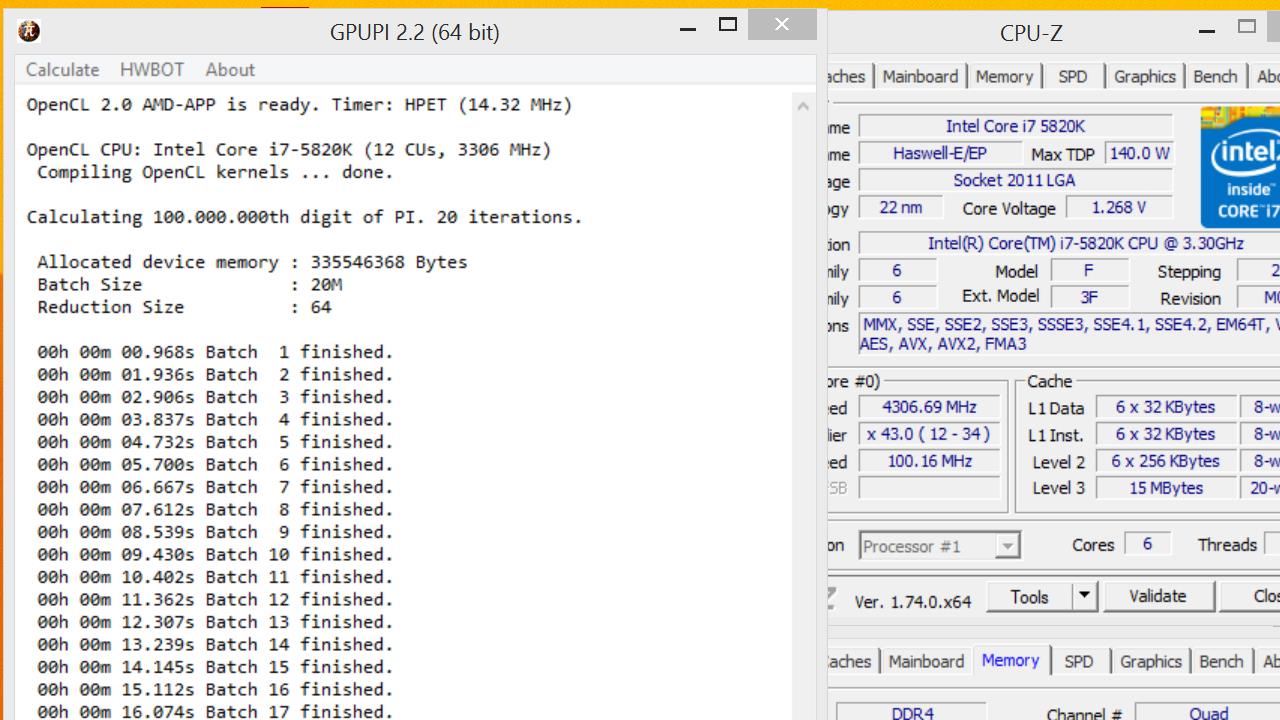Click the Intel Core i7 logo in CPU-Z

[x=1241, y=167]
